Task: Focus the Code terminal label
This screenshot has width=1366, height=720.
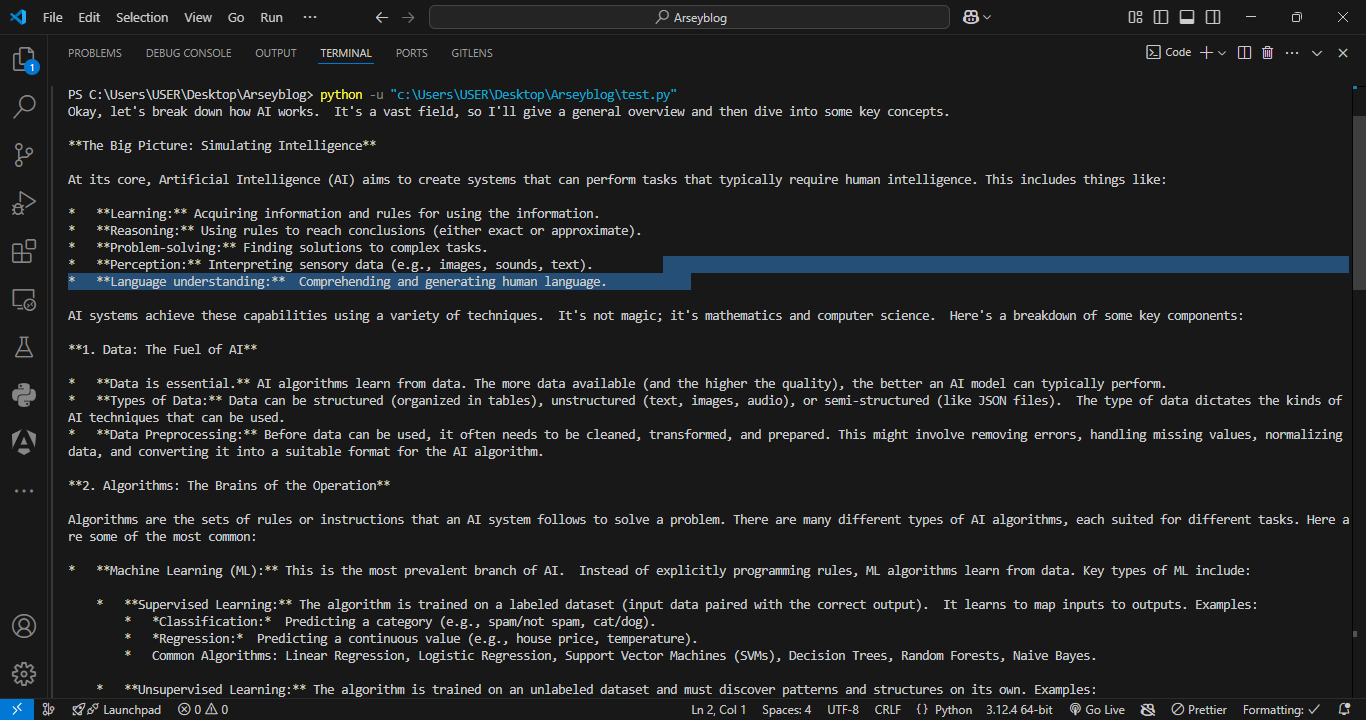Action: 1169,53
